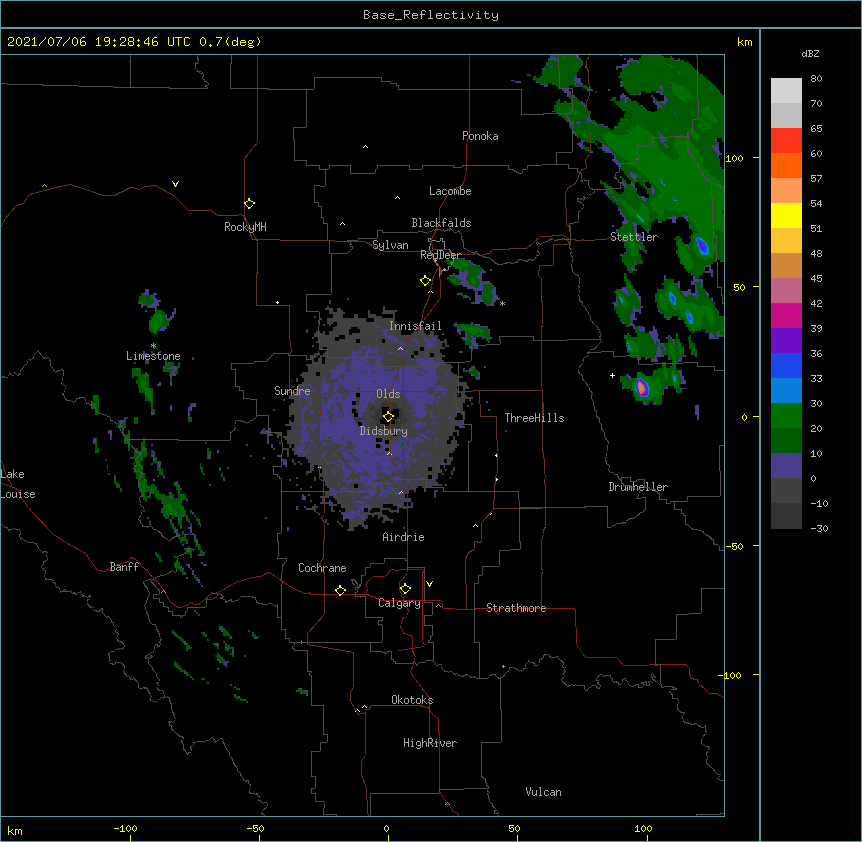
Task: Click the -50 tick label on the horizontal axis
Action: tap(255, 828)
